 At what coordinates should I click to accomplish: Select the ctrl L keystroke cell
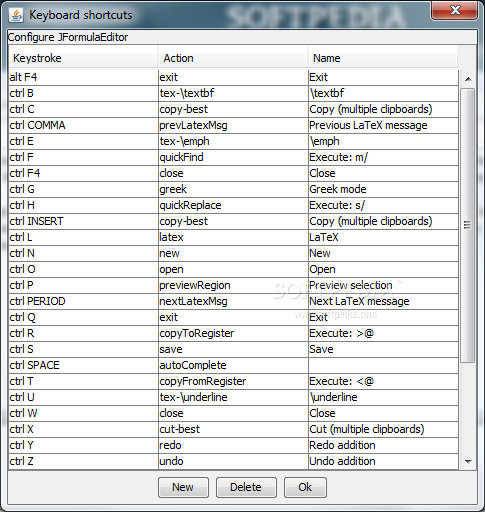83,237
